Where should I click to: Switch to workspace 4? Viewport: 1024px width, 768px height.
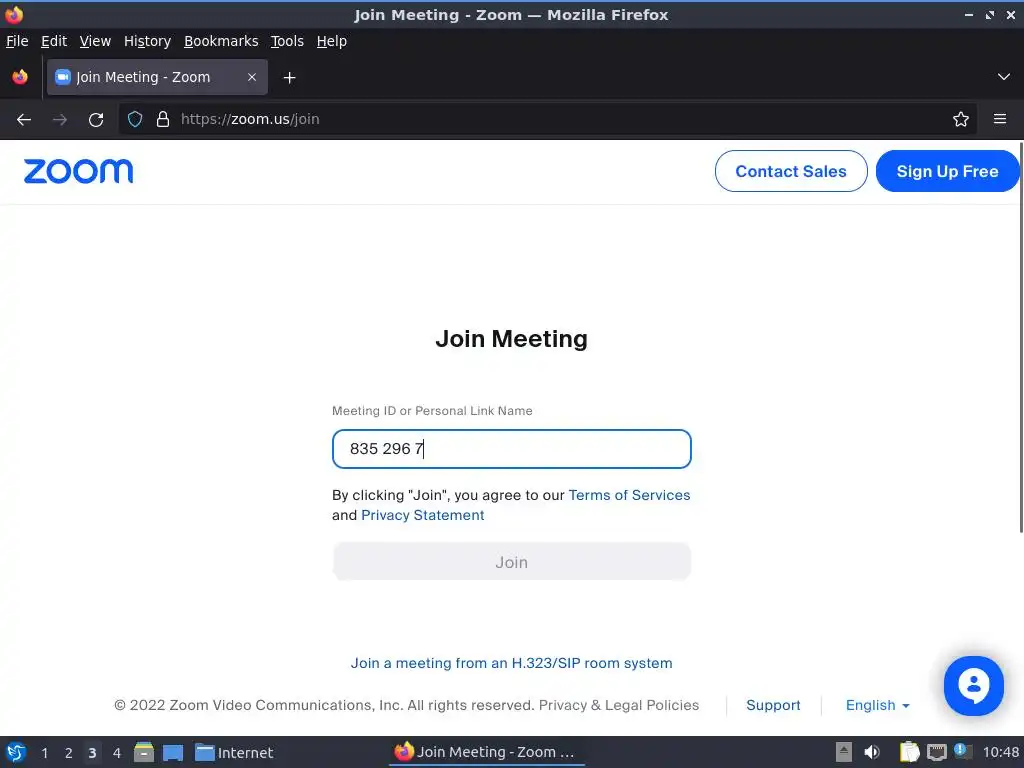(117, 753)
